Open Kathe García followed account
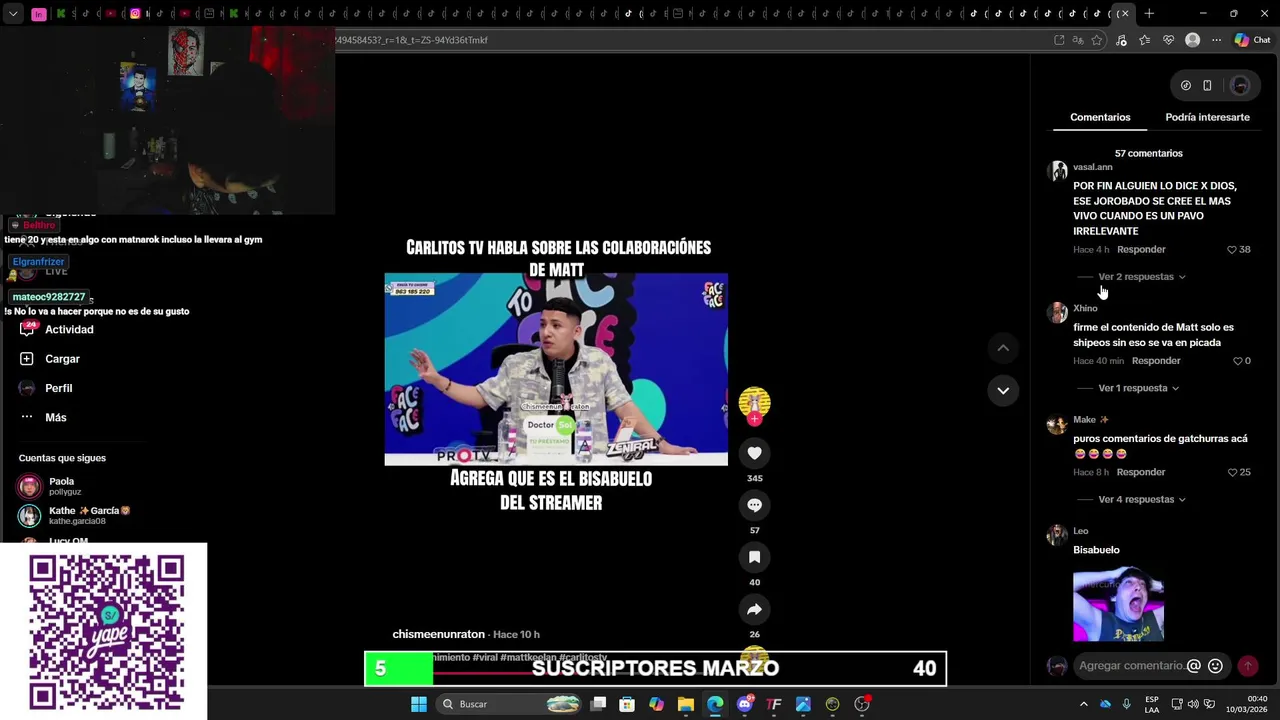 coord(75,515)
